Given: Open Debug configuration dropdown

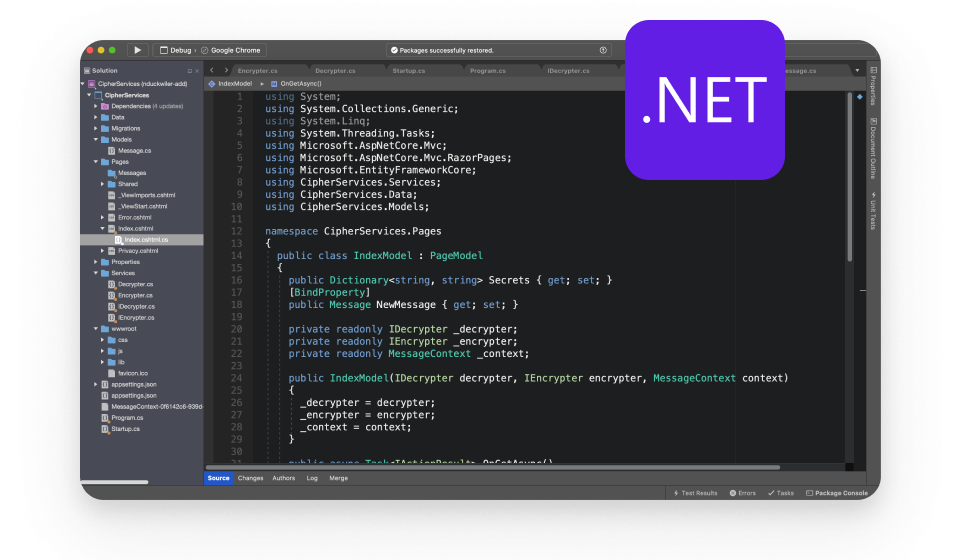Looking at the screenshot, I should 177,50.
